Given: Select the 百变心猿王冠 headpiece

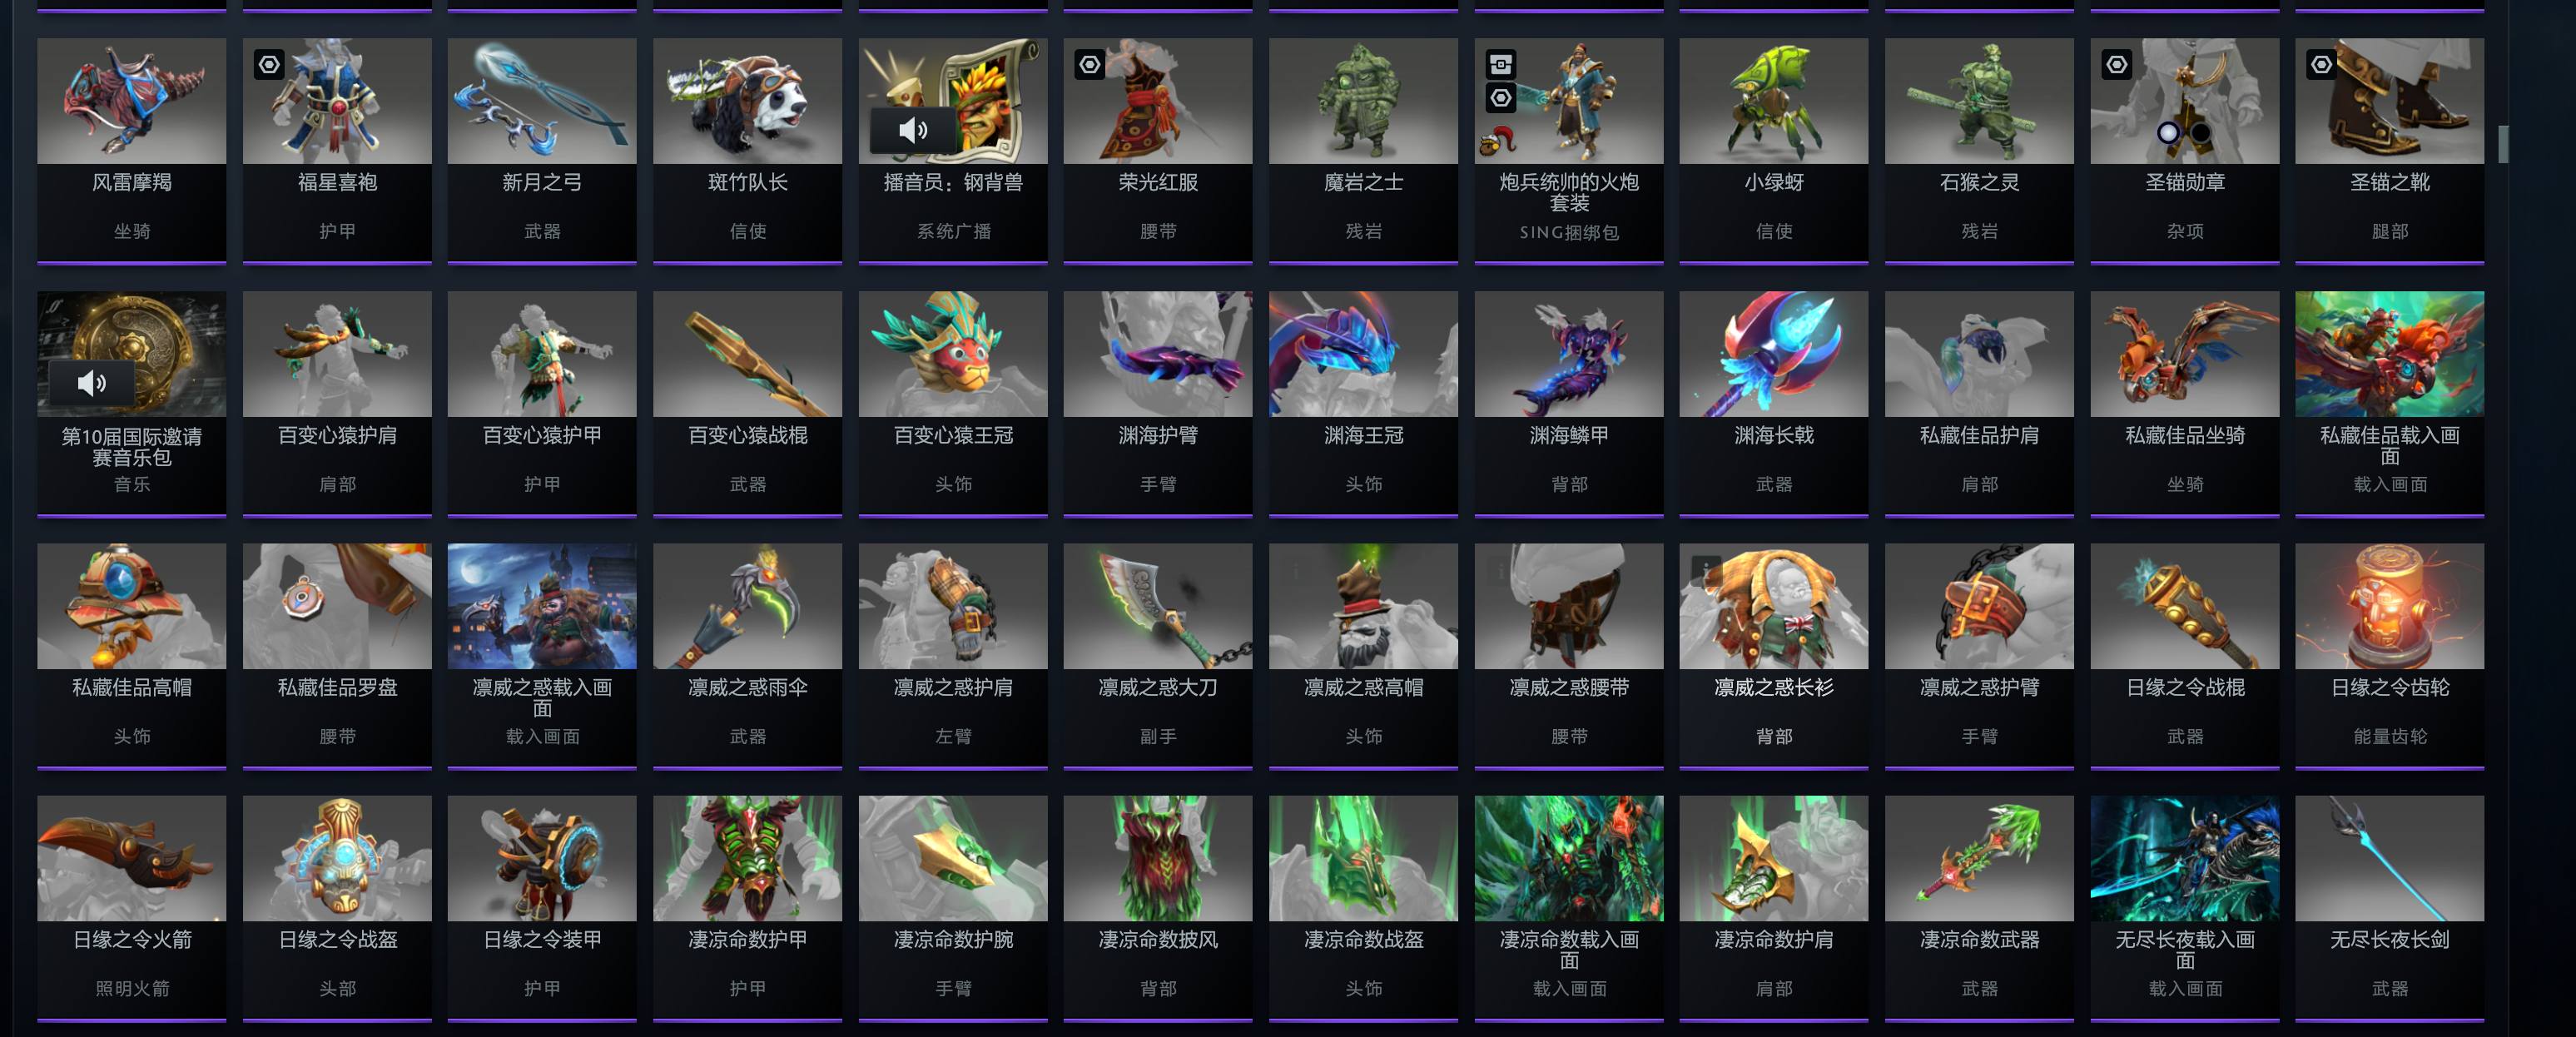Looking at the screenshot, I should (953, 403).
